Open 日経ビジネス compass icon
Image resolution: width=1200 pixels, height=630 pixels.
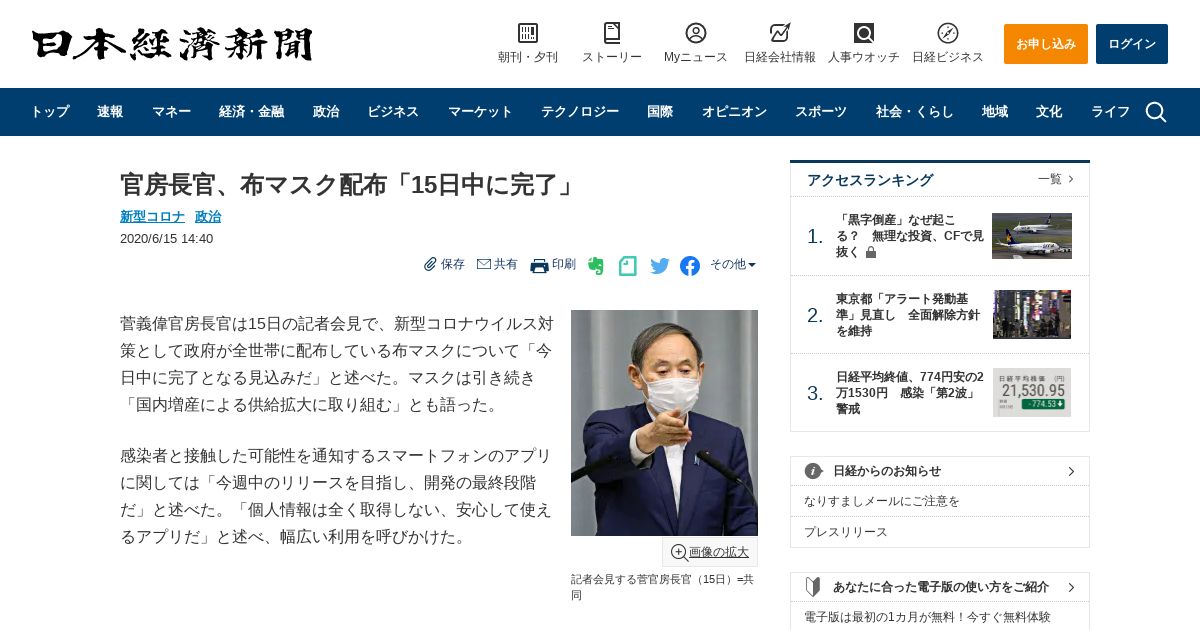coord(948,33)
